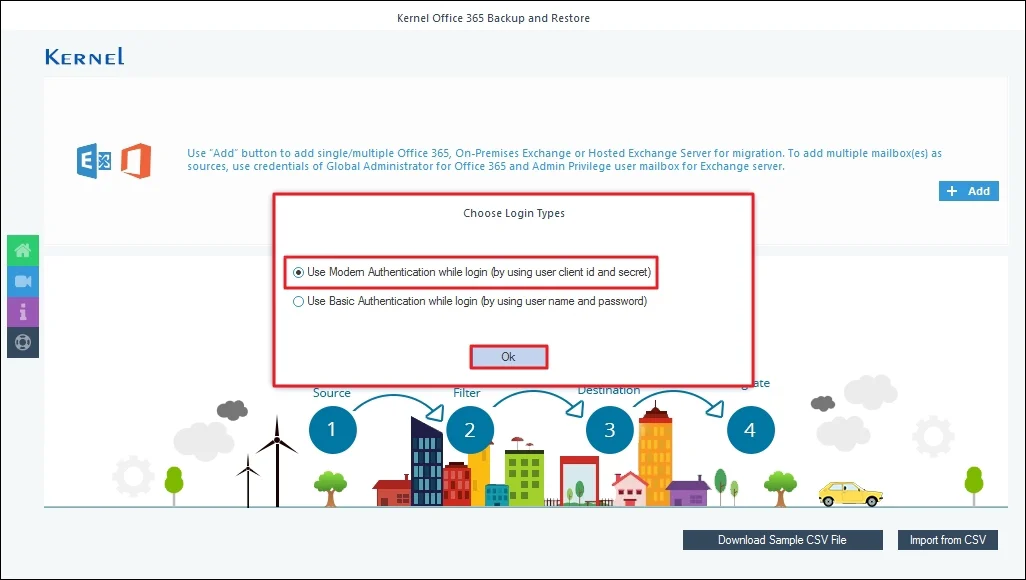The width and height of the screenshot is (1026, 580).
Task: Click the instruction text about Add button
Action: [x=564, y=160]
